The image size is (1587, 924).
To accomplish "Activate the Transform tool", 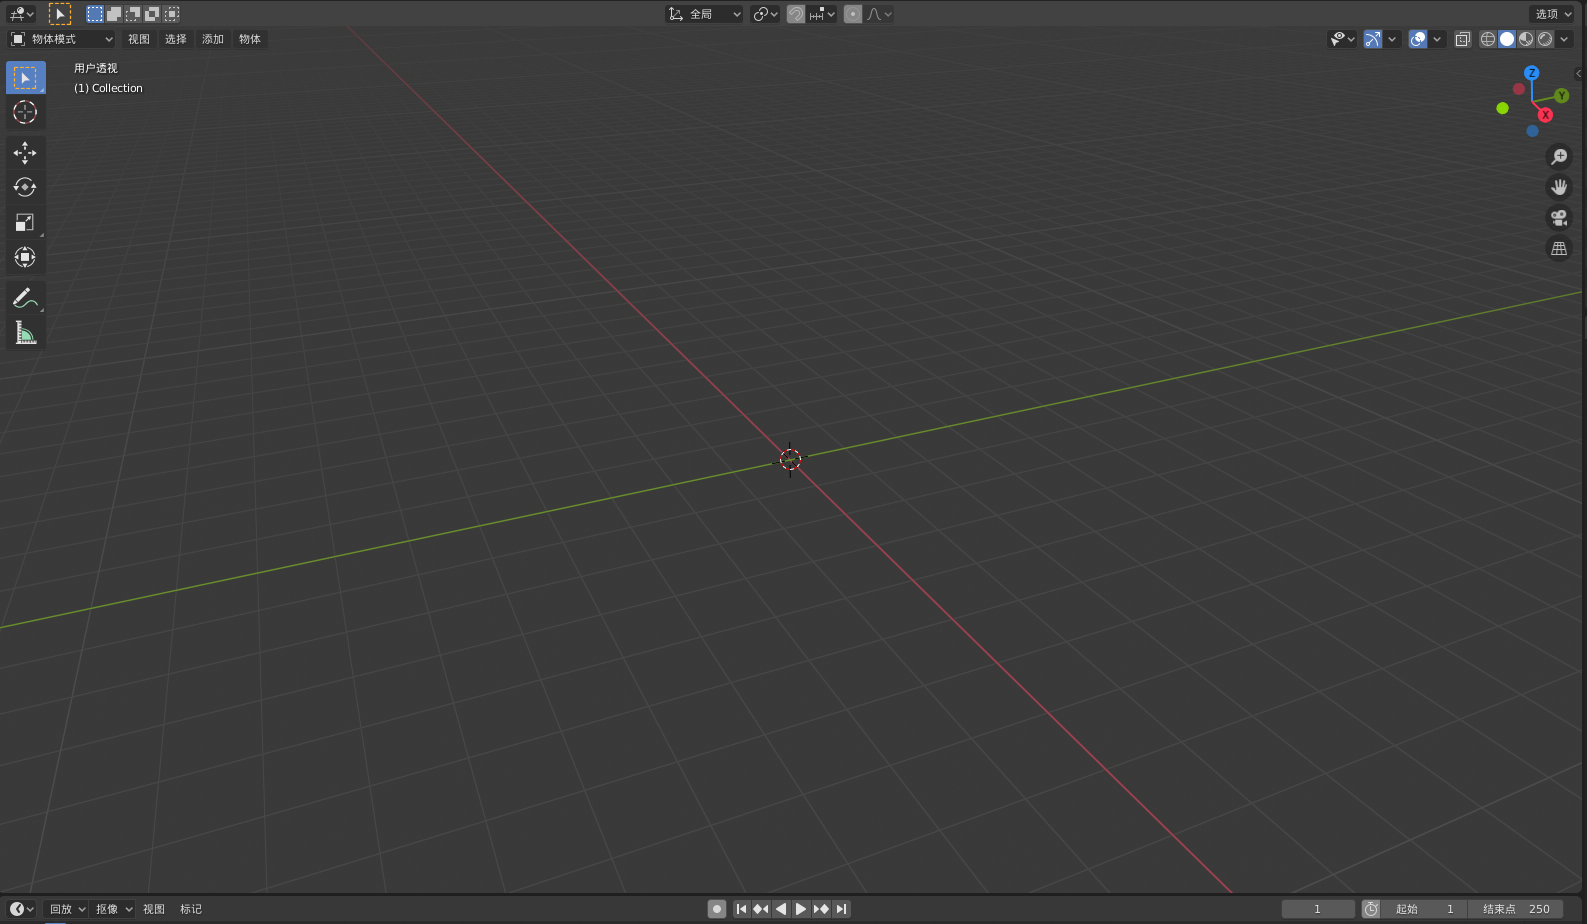I will coord(25,257).
